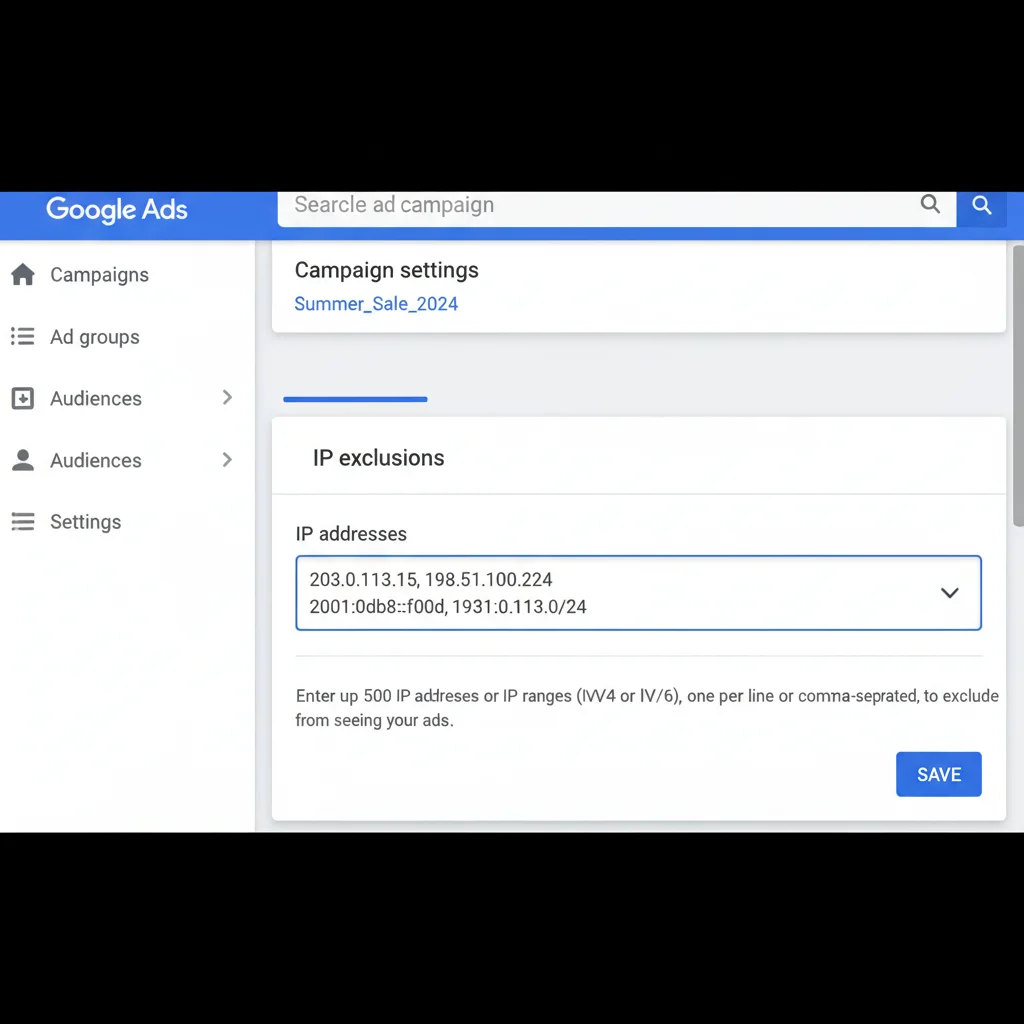
Task: Click the Campaigns home icon
Action: (x=23, y=274)
